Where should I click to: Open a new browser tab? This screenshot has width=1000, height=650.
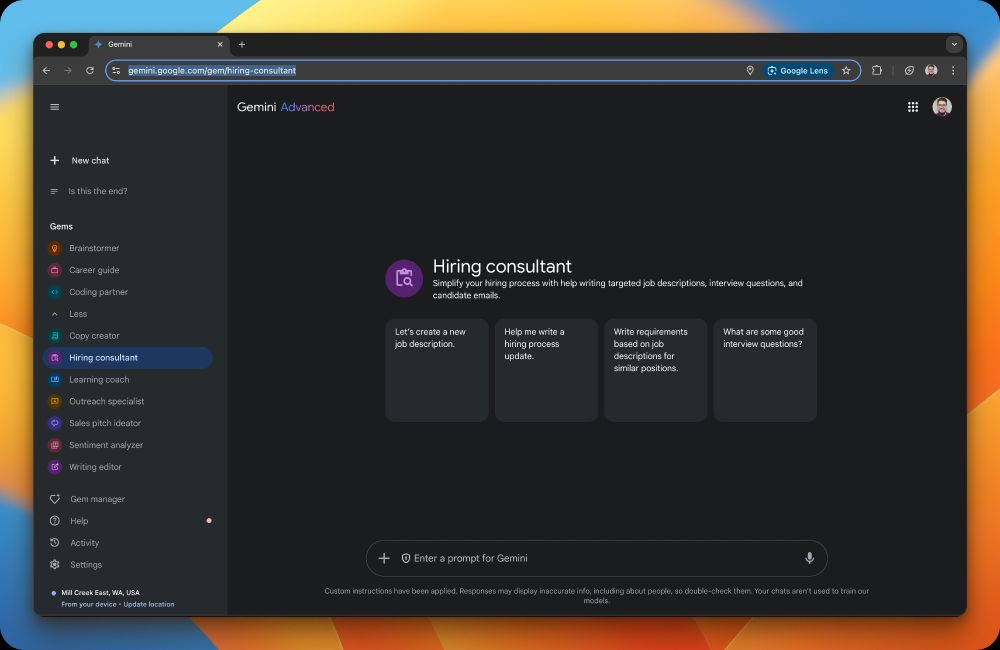242,45
